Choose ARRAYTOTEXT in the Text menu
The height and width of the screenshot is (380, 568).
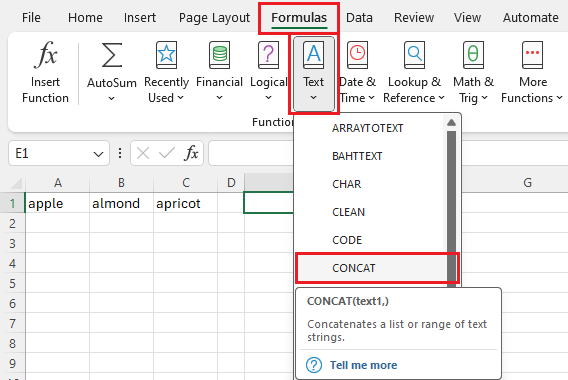pyautogui.click(x=367, y=128)
